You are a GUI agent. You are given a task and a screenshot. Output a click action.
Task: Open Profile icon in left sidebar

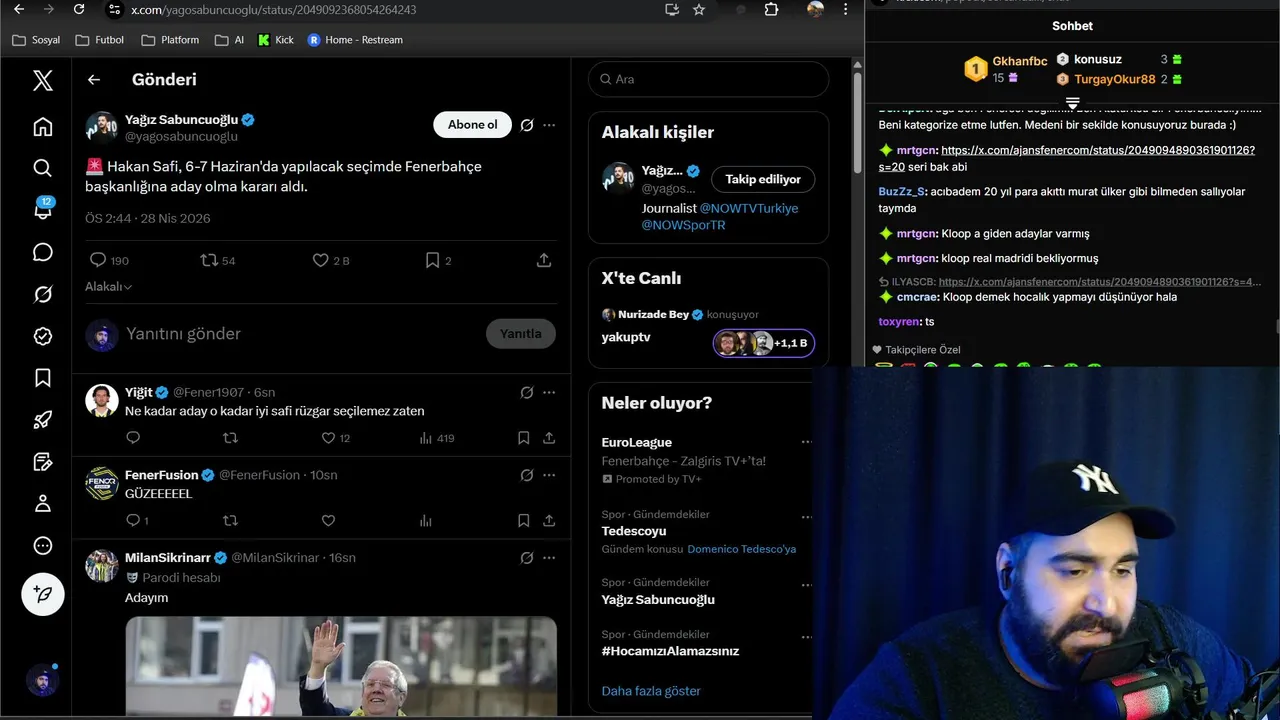tap(42, 503)
